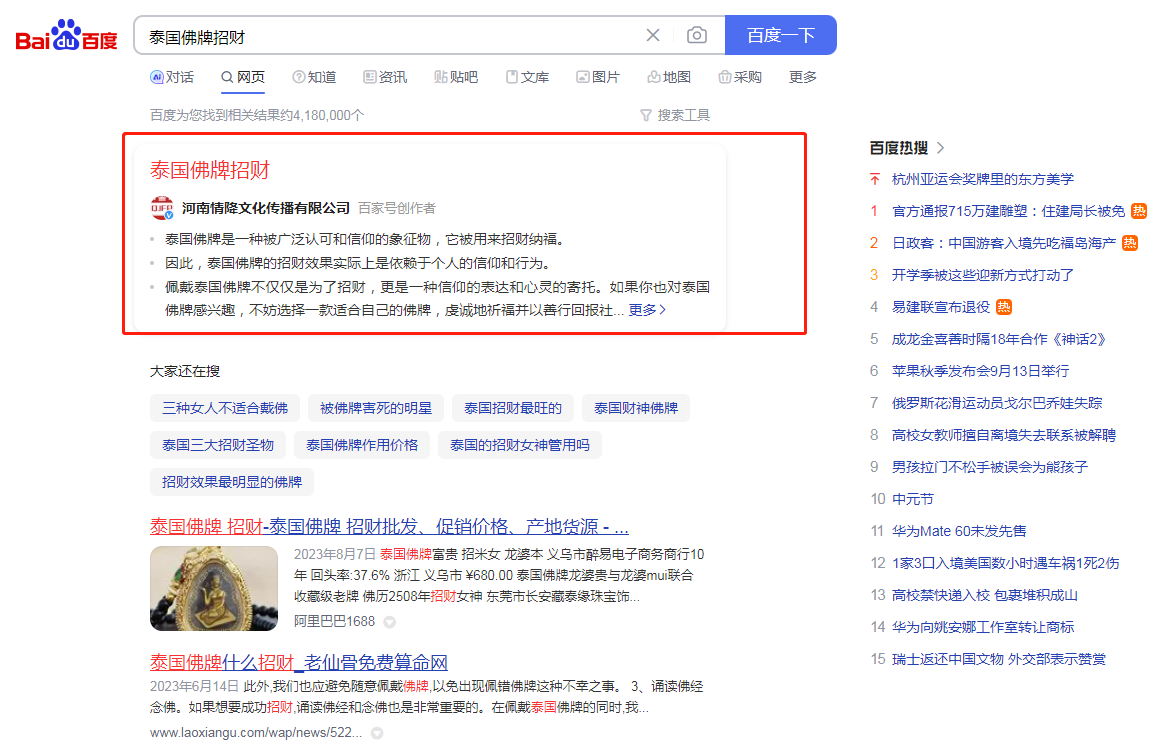Open featured result title 泰国佛牌招财
The height and width of the screenshot is (744, 1163).
pyautogui.click(x=210, y=170)
